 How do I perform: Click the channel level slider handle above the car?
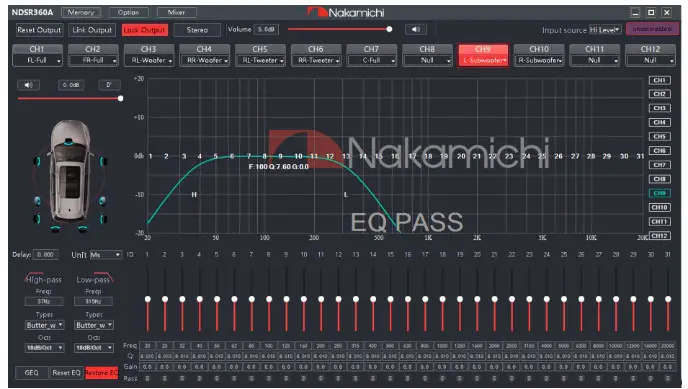120,99
